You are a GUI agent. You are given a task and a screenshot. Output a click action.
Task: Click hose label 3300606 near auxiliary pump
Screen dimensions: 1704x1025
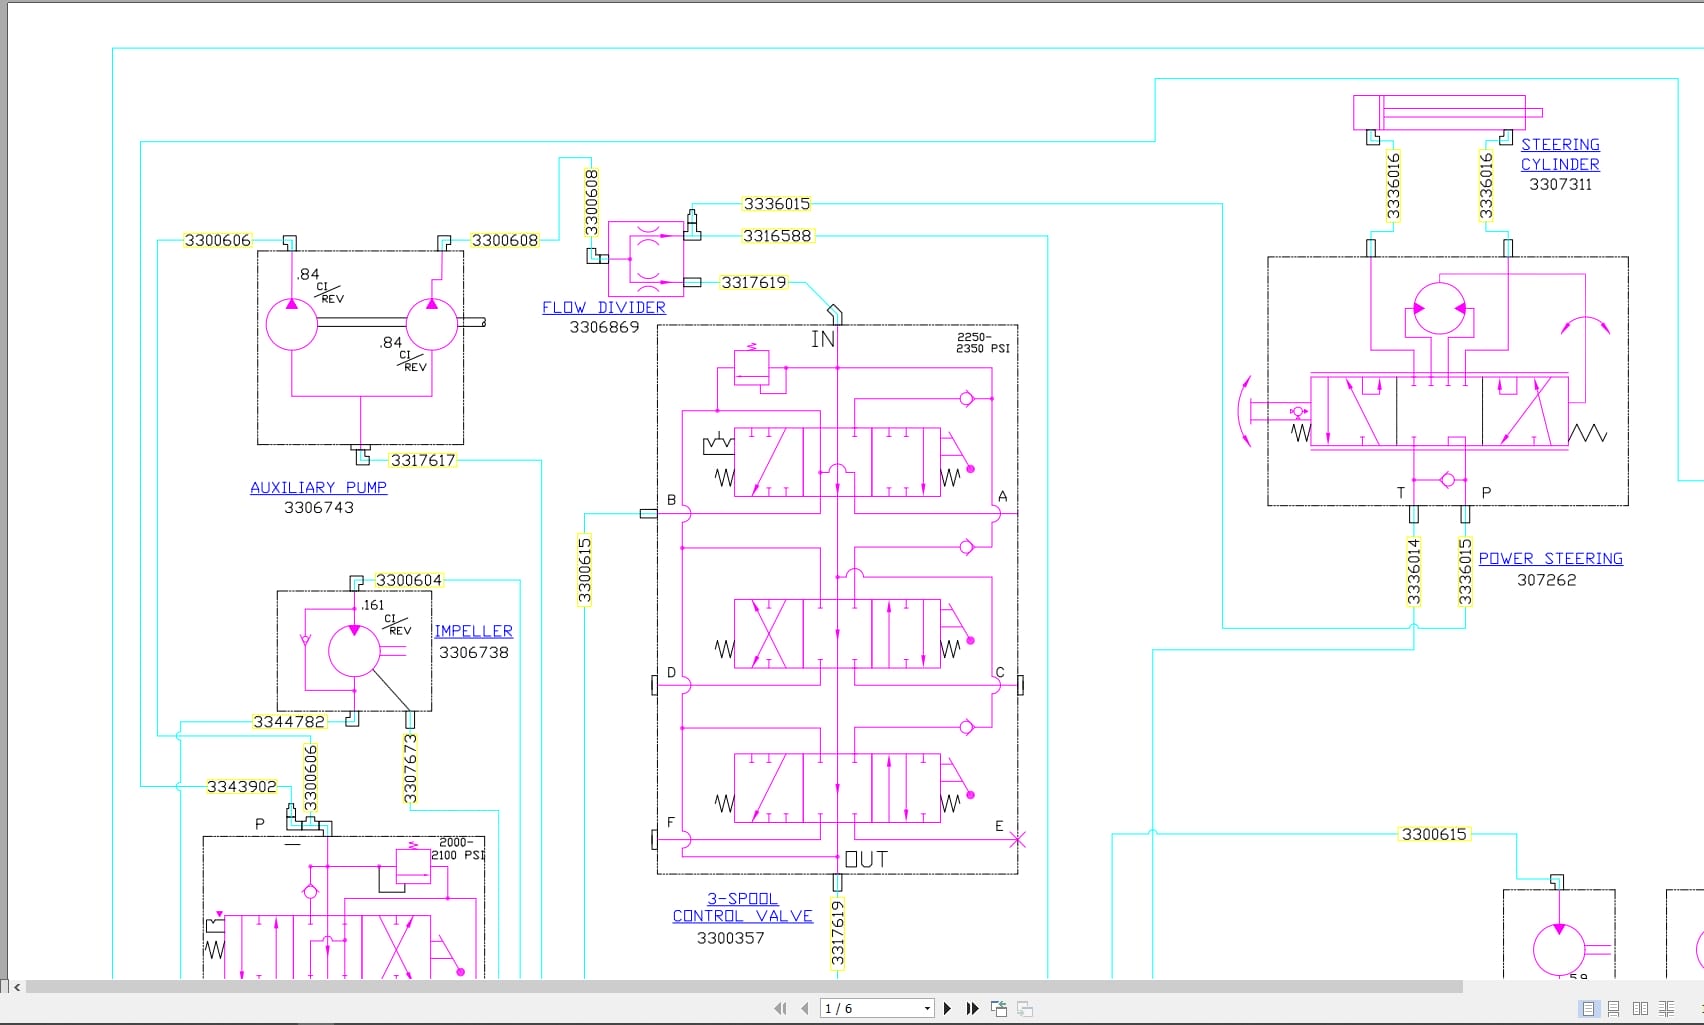click(x=217, y=240)
